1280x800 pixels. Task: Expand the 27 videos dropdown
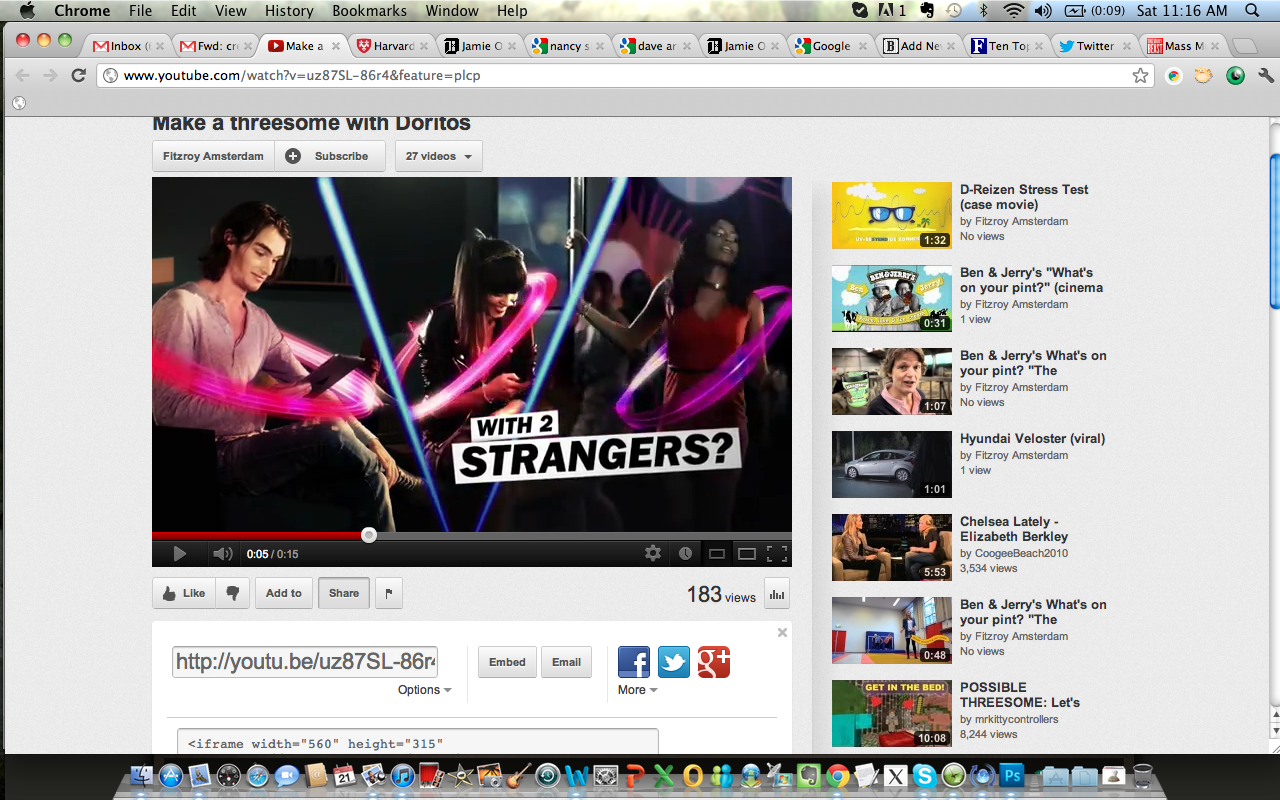(x=439, y=156)
